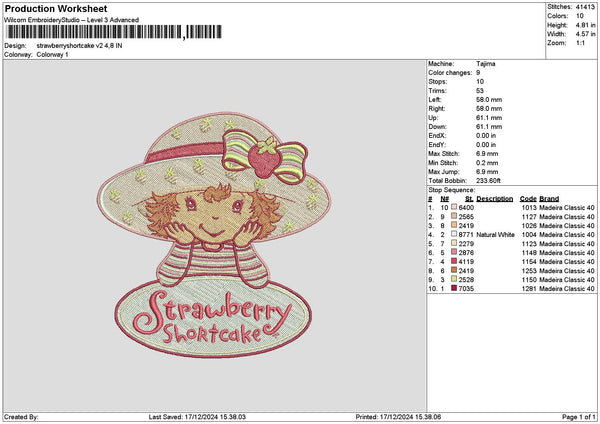Screen dimensions: 600x424
Task: Click the Printed timestamp in footer
Action: coord(398,417)
